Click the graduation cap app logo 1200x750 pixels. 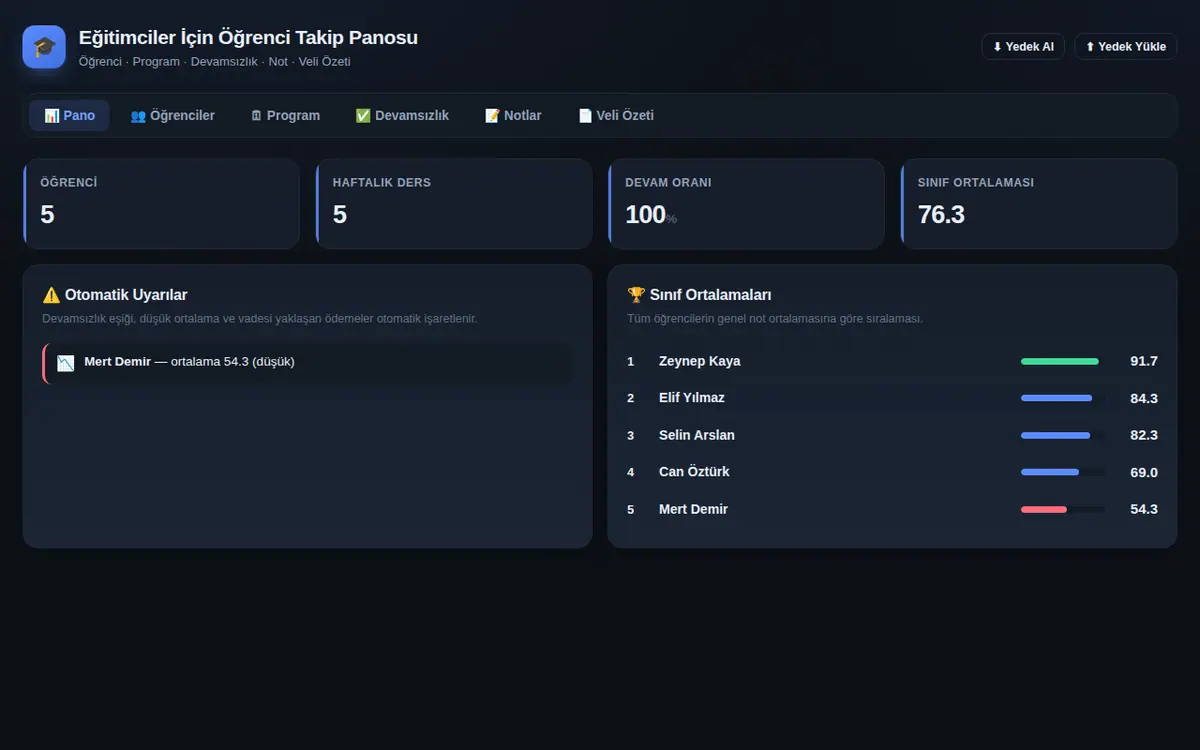click(44, 47)
